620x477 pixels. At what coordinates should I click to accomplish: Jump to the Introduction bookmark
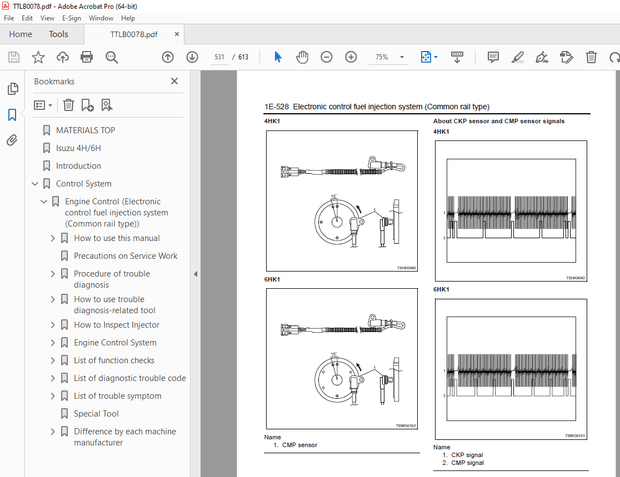pos(78,166)
